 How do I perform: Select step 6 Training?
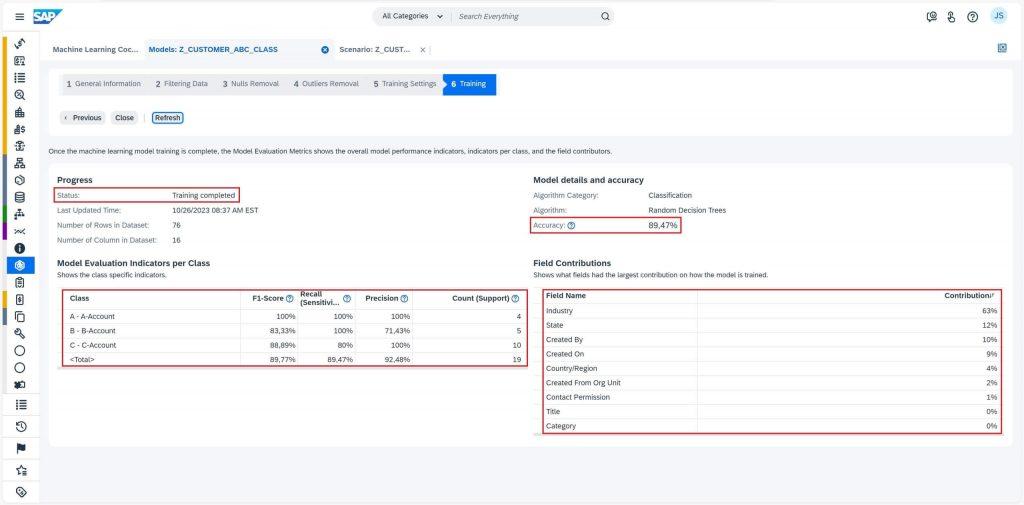469,84
